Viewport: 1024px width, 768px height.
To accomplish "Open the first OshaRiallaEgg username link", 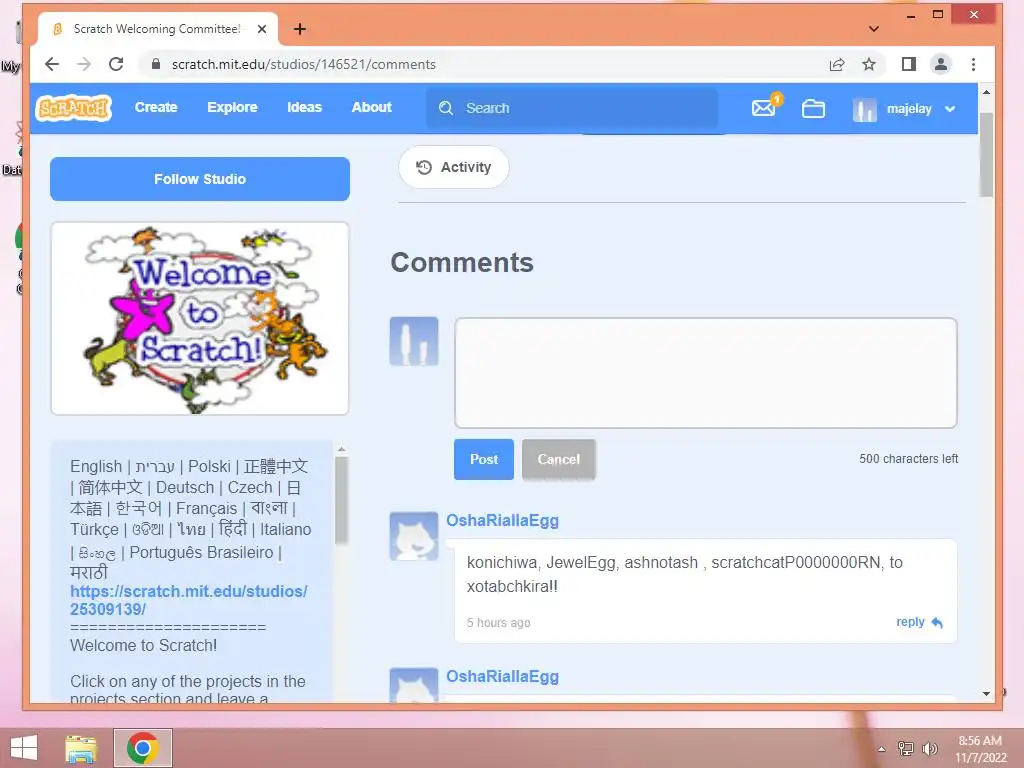I will [x=502, y=520].
